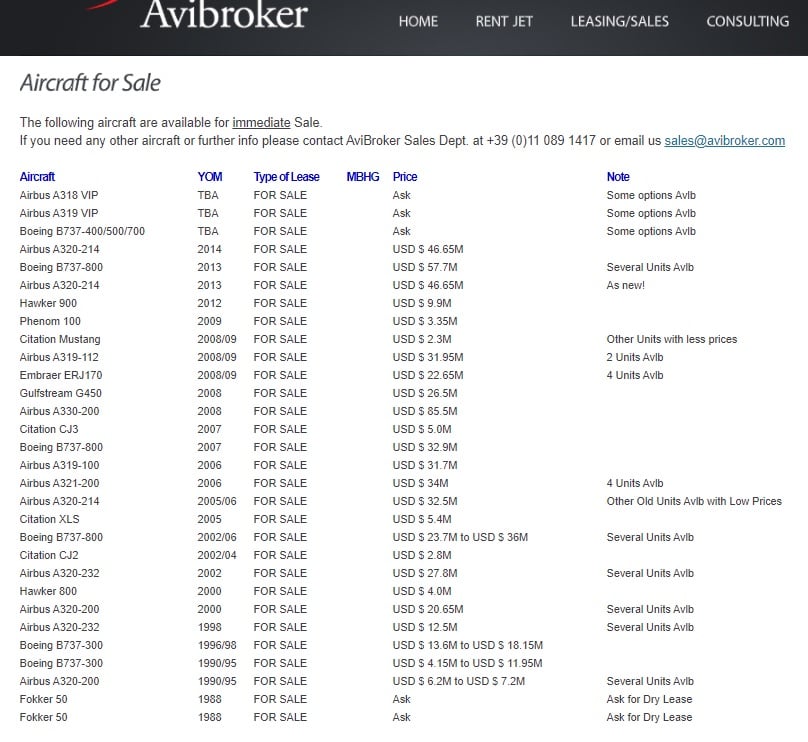Click the price "USD $ 3.35M"

[x=425, y=322]
